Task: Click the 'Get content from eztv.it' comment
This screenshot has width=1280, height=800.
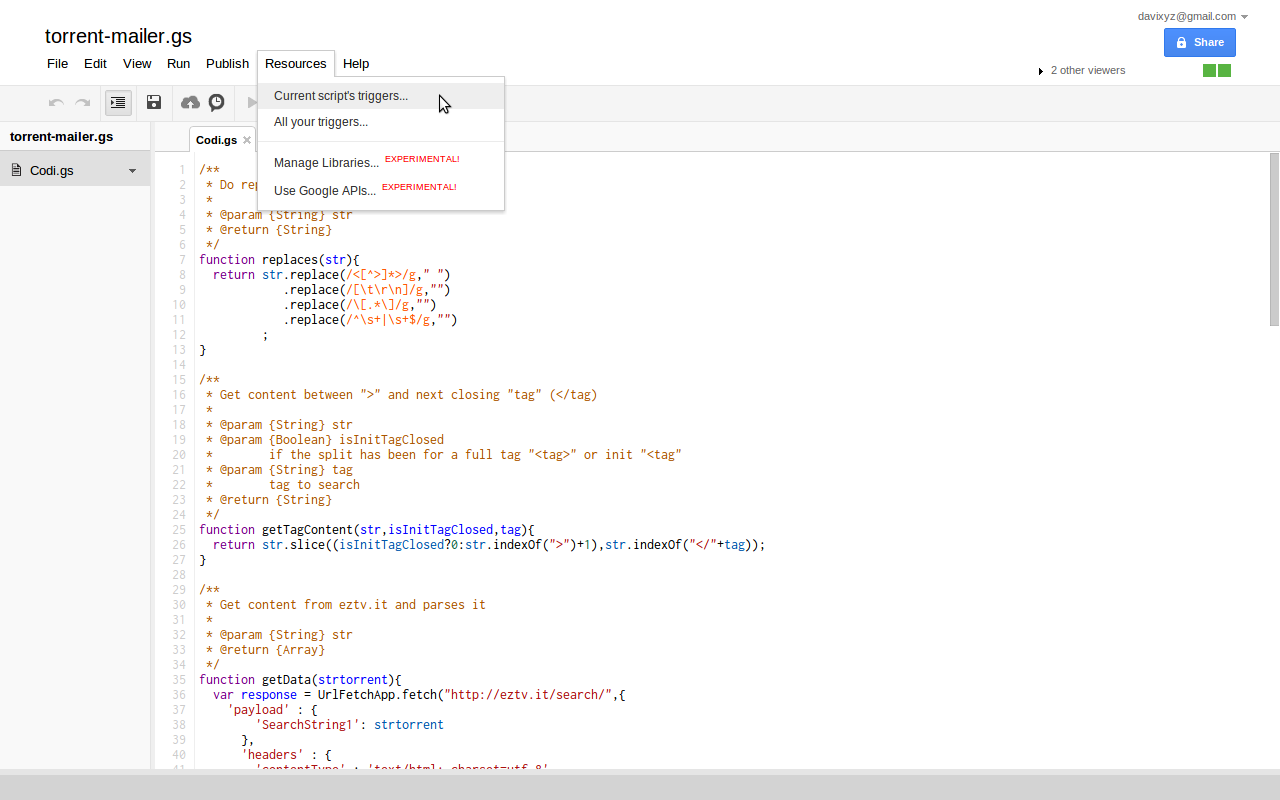Action: click(346, 605)
